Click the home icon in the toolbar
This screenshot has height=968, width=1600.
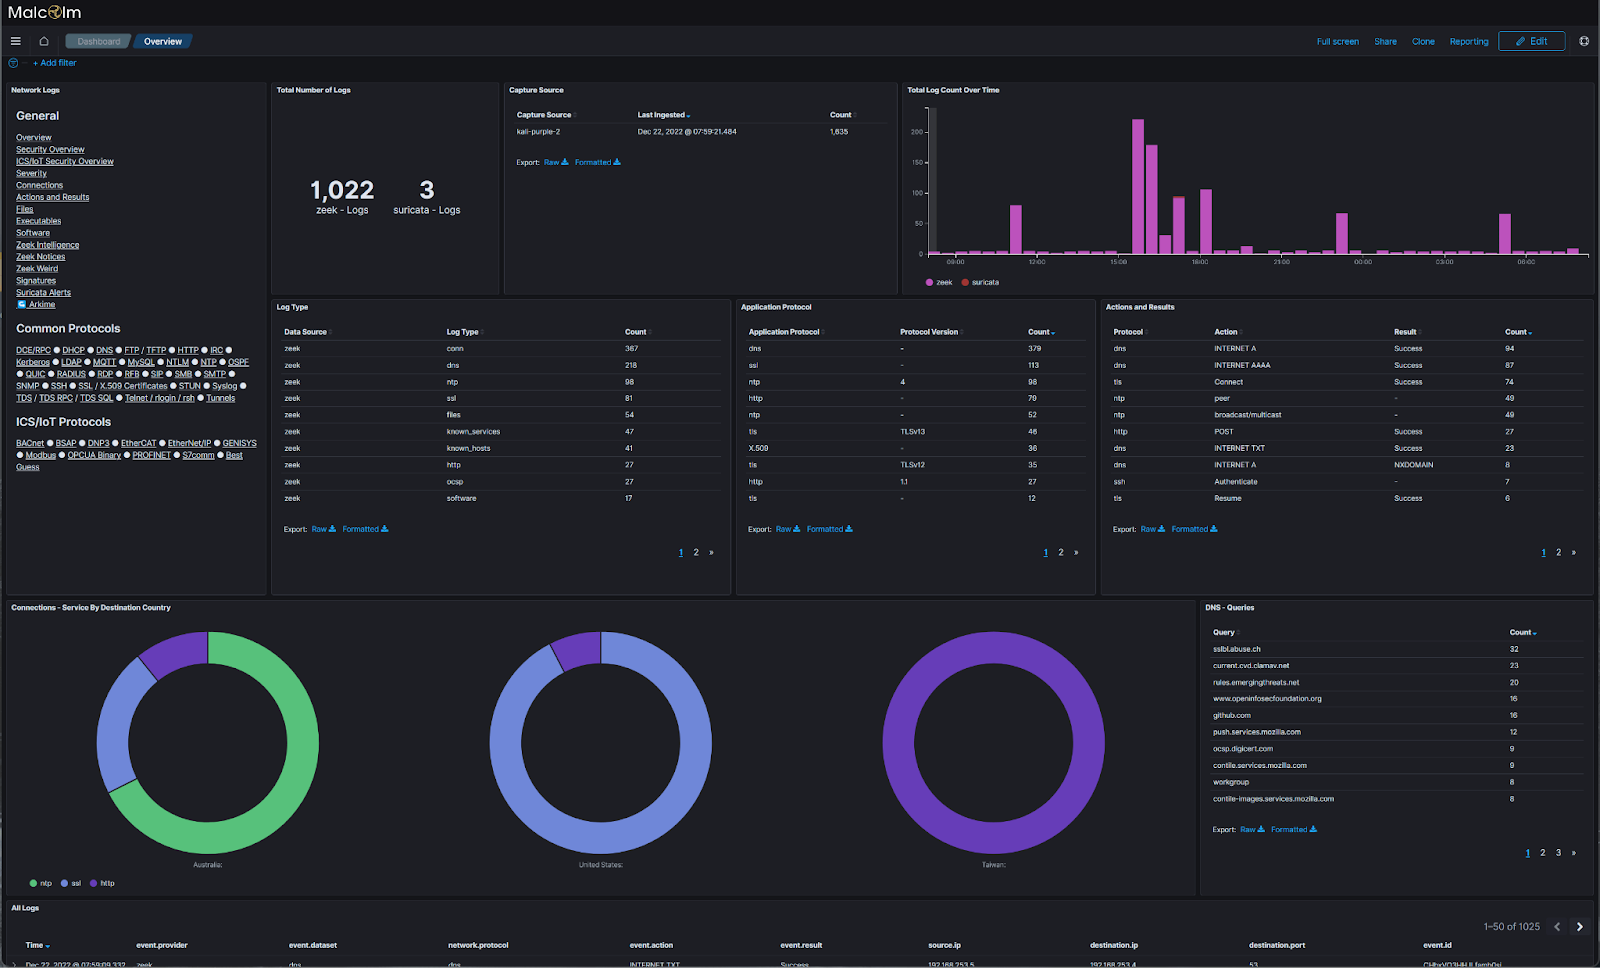click(42, 41)
